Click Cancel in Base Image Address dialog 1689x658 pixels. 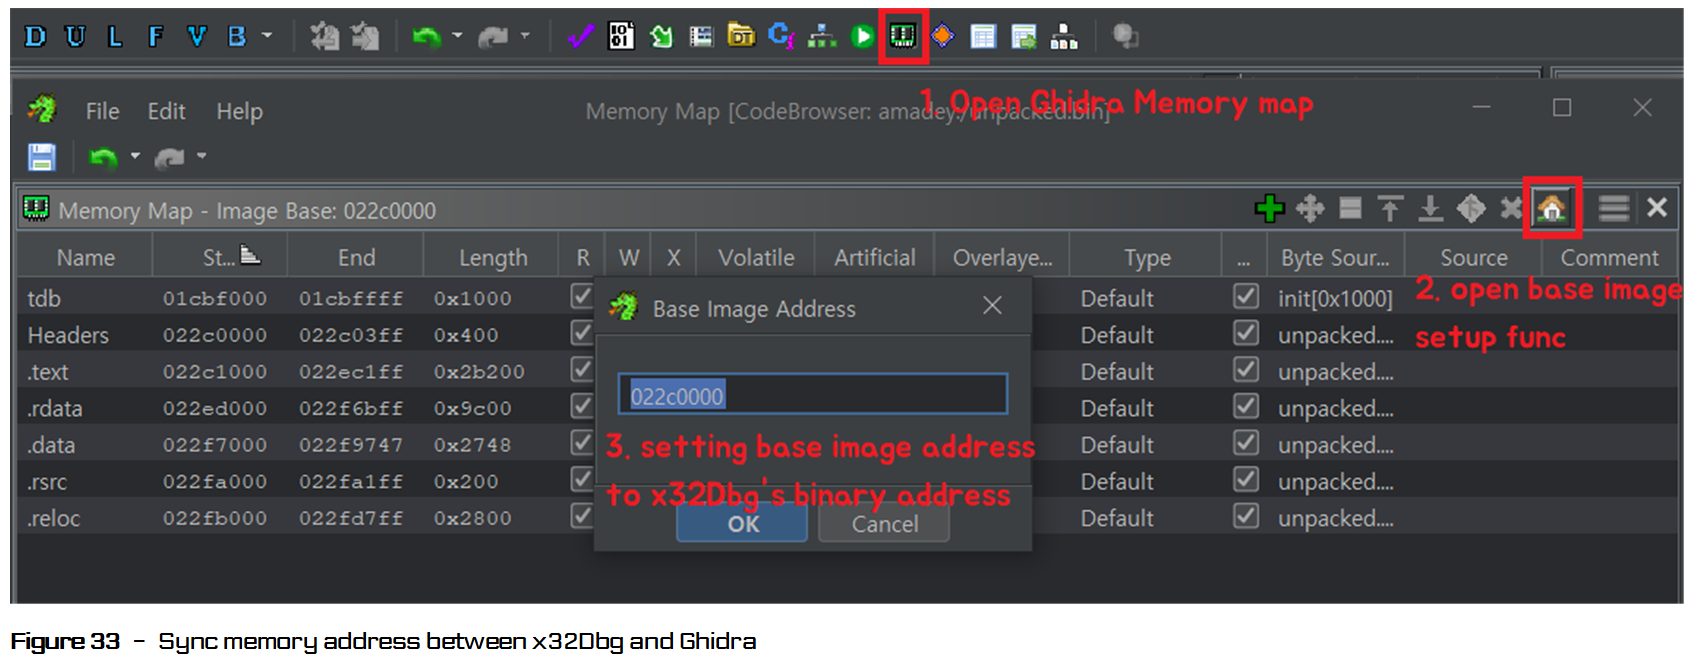(x=884, y=524)
